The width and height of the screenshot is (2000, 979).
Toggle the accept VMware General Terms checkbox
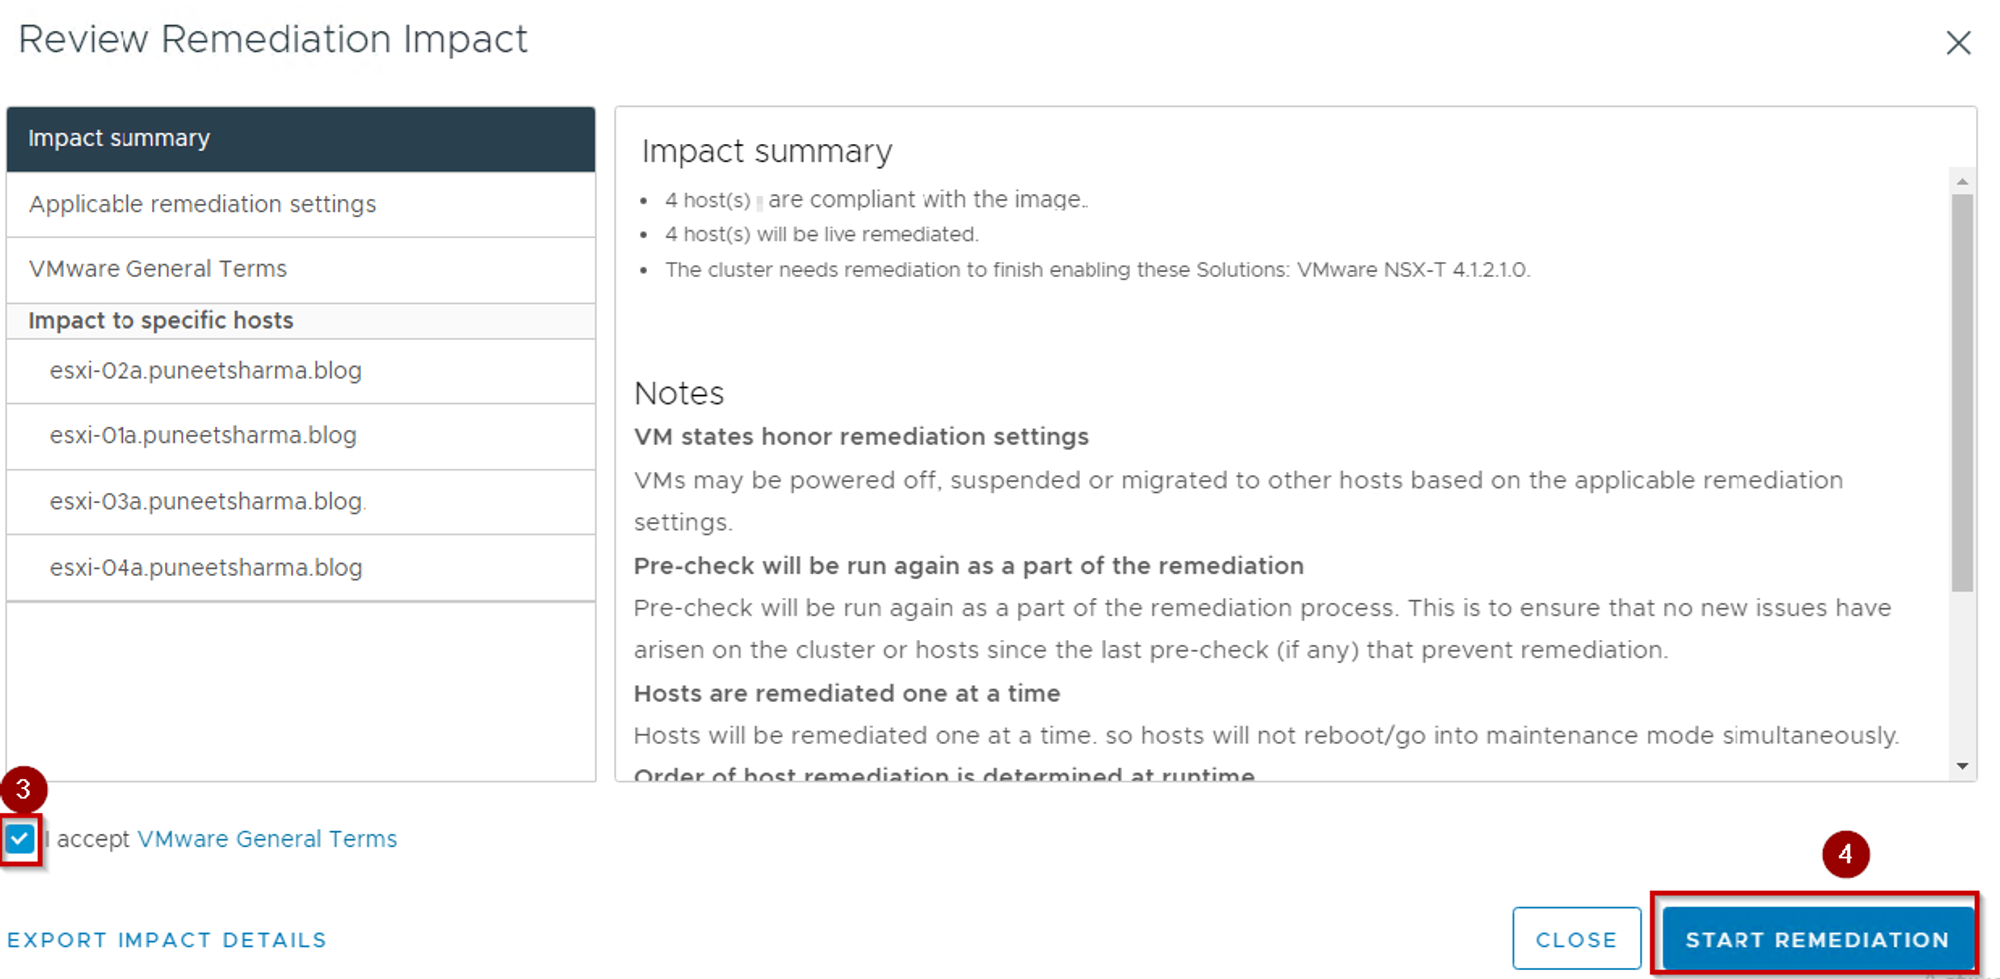pyautogui.click(x=20, y=839)
